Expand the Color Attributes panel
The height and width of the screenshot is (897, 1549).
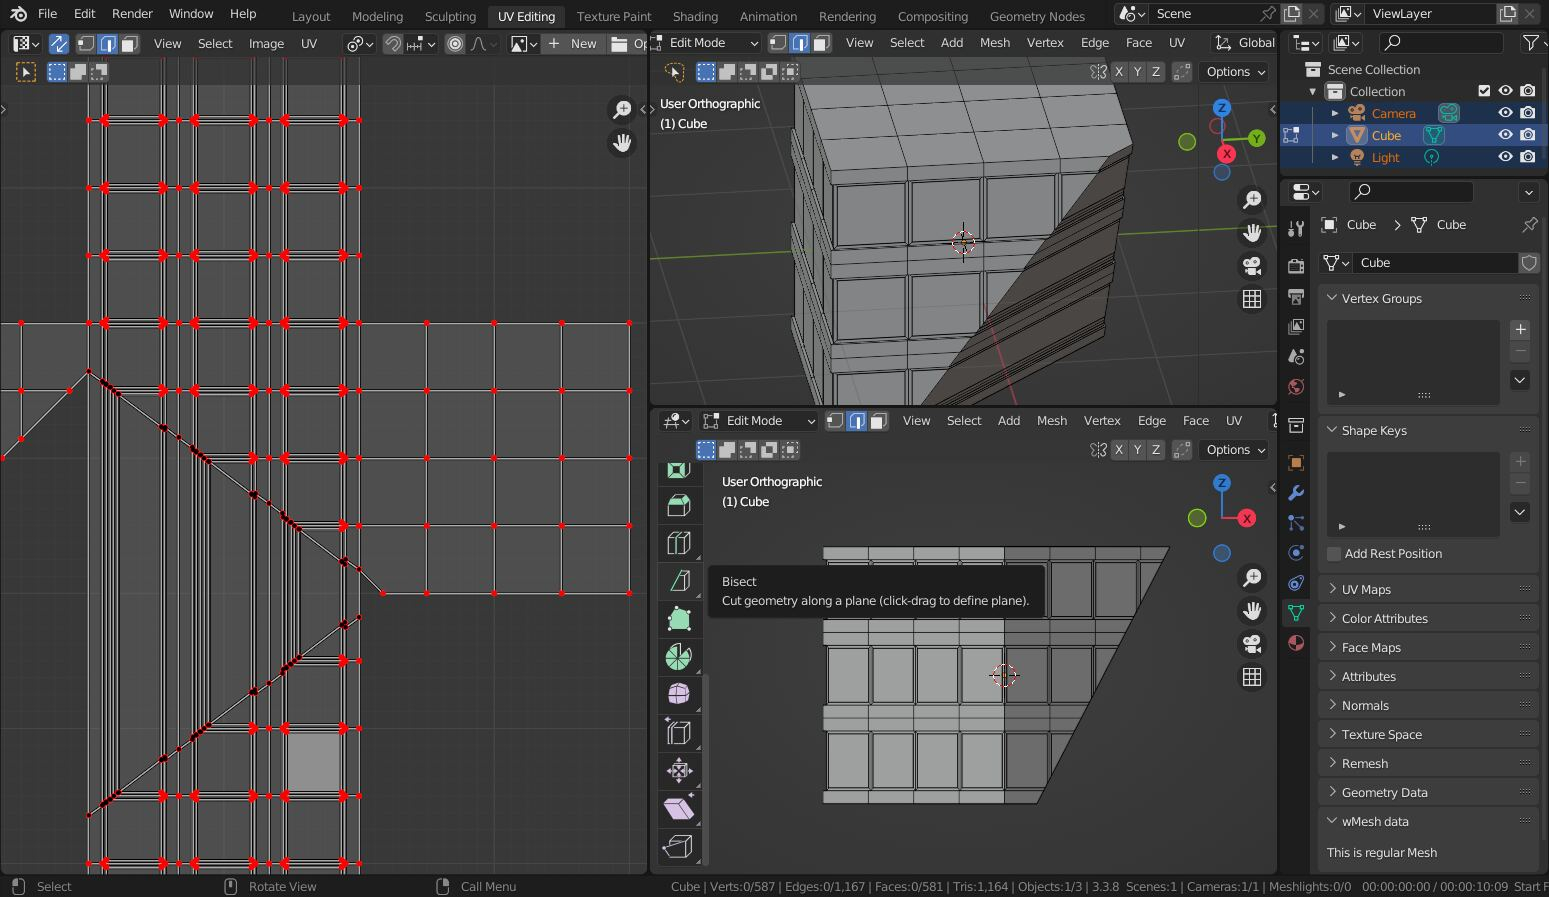[1428, 618]
